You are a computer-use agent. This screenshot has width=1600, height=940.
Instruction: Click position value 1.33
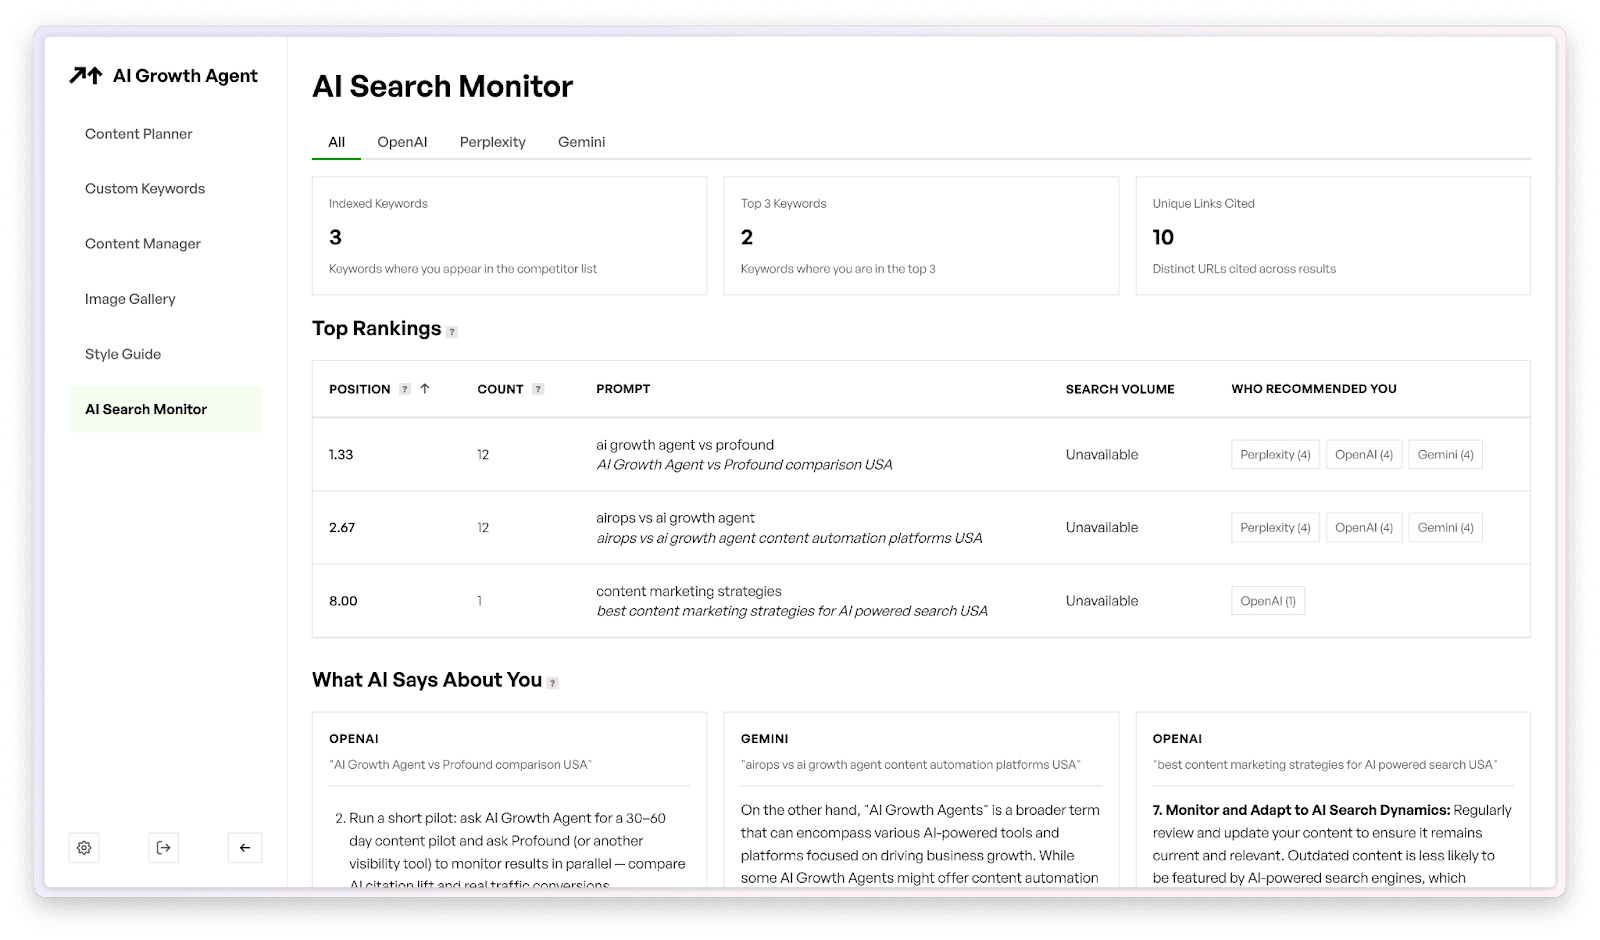(341, 455)
